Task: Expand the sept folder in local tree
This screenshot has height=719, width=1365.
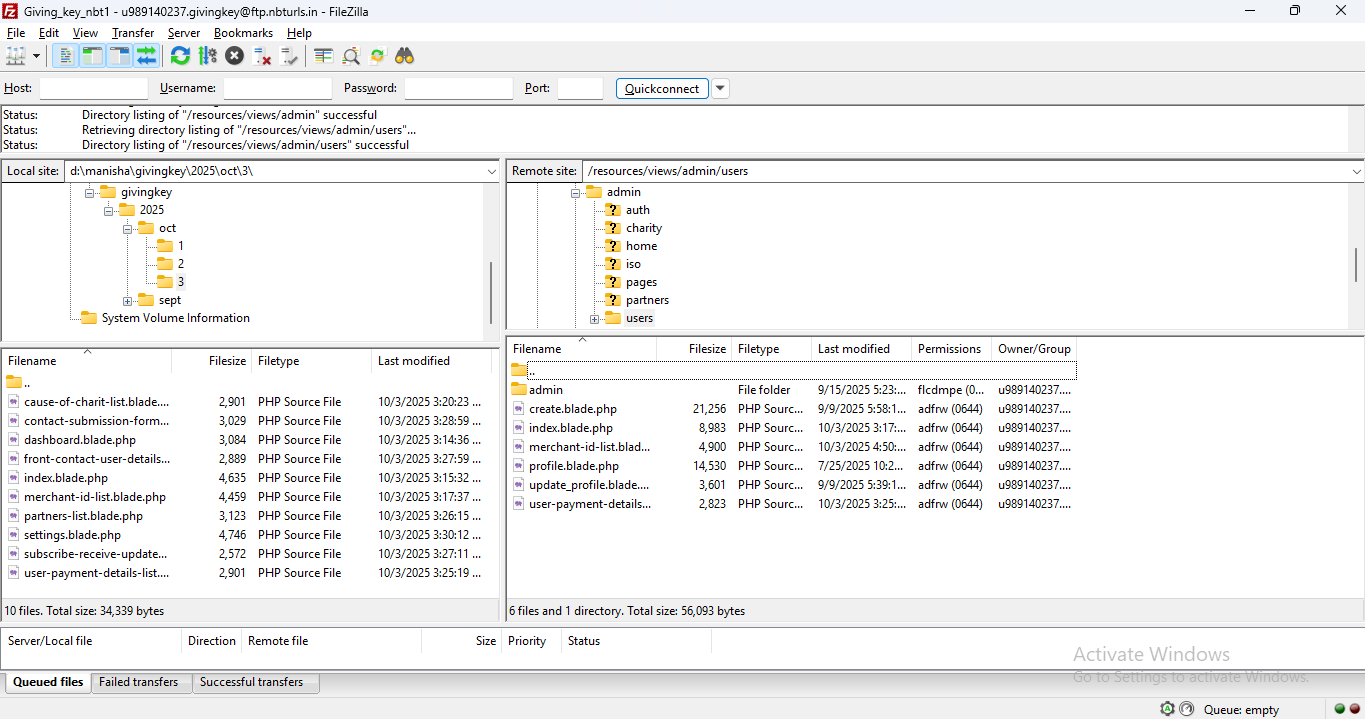Action: (x=128, y=301)
